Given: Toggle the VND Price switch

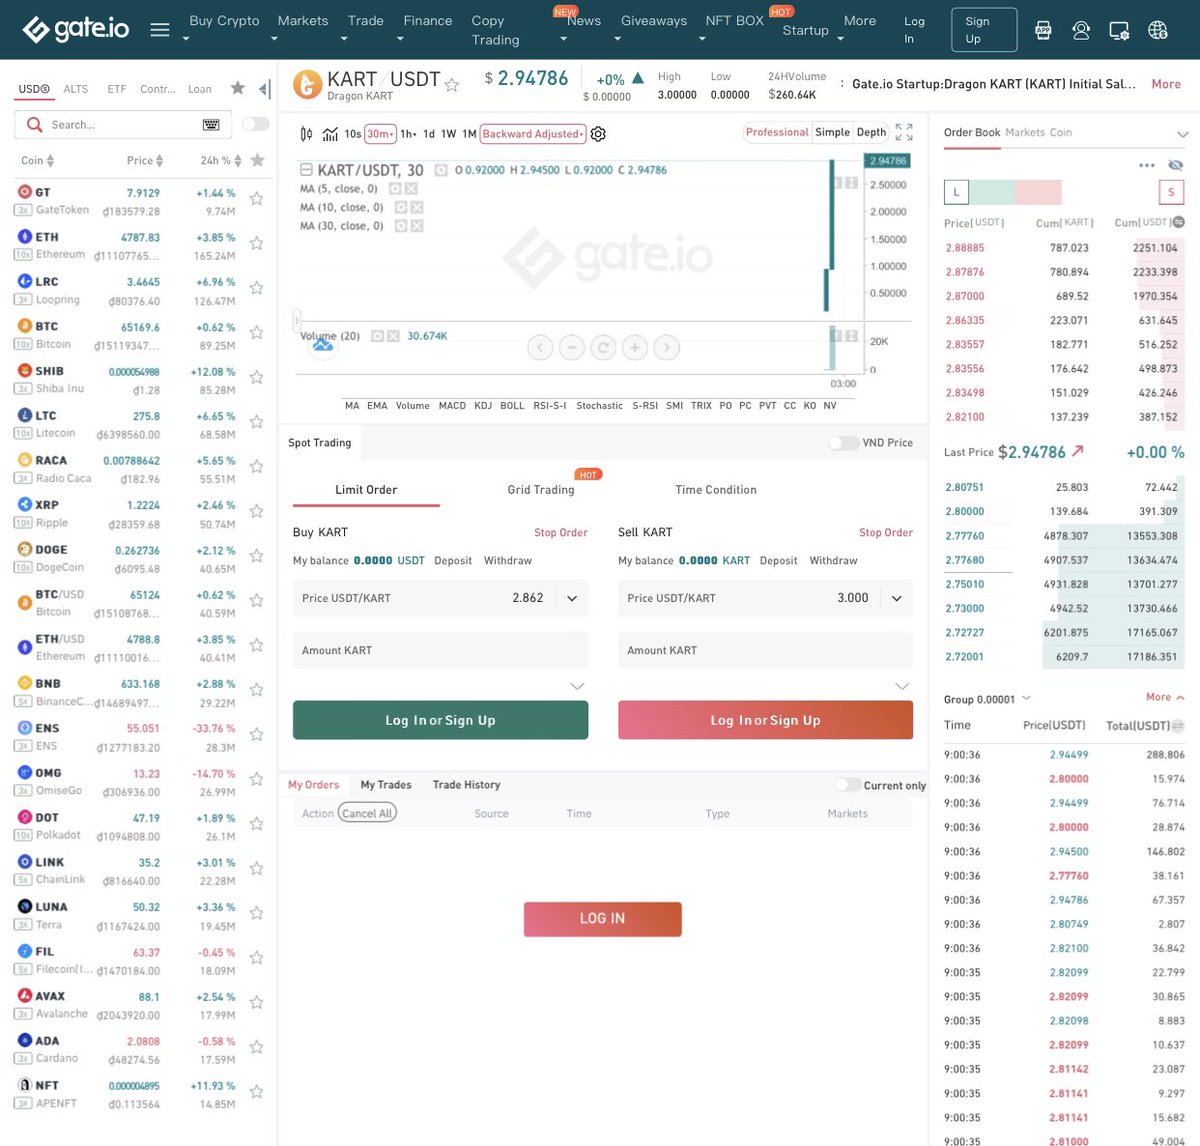Looking at the screenshot, I should click(843, 443).
